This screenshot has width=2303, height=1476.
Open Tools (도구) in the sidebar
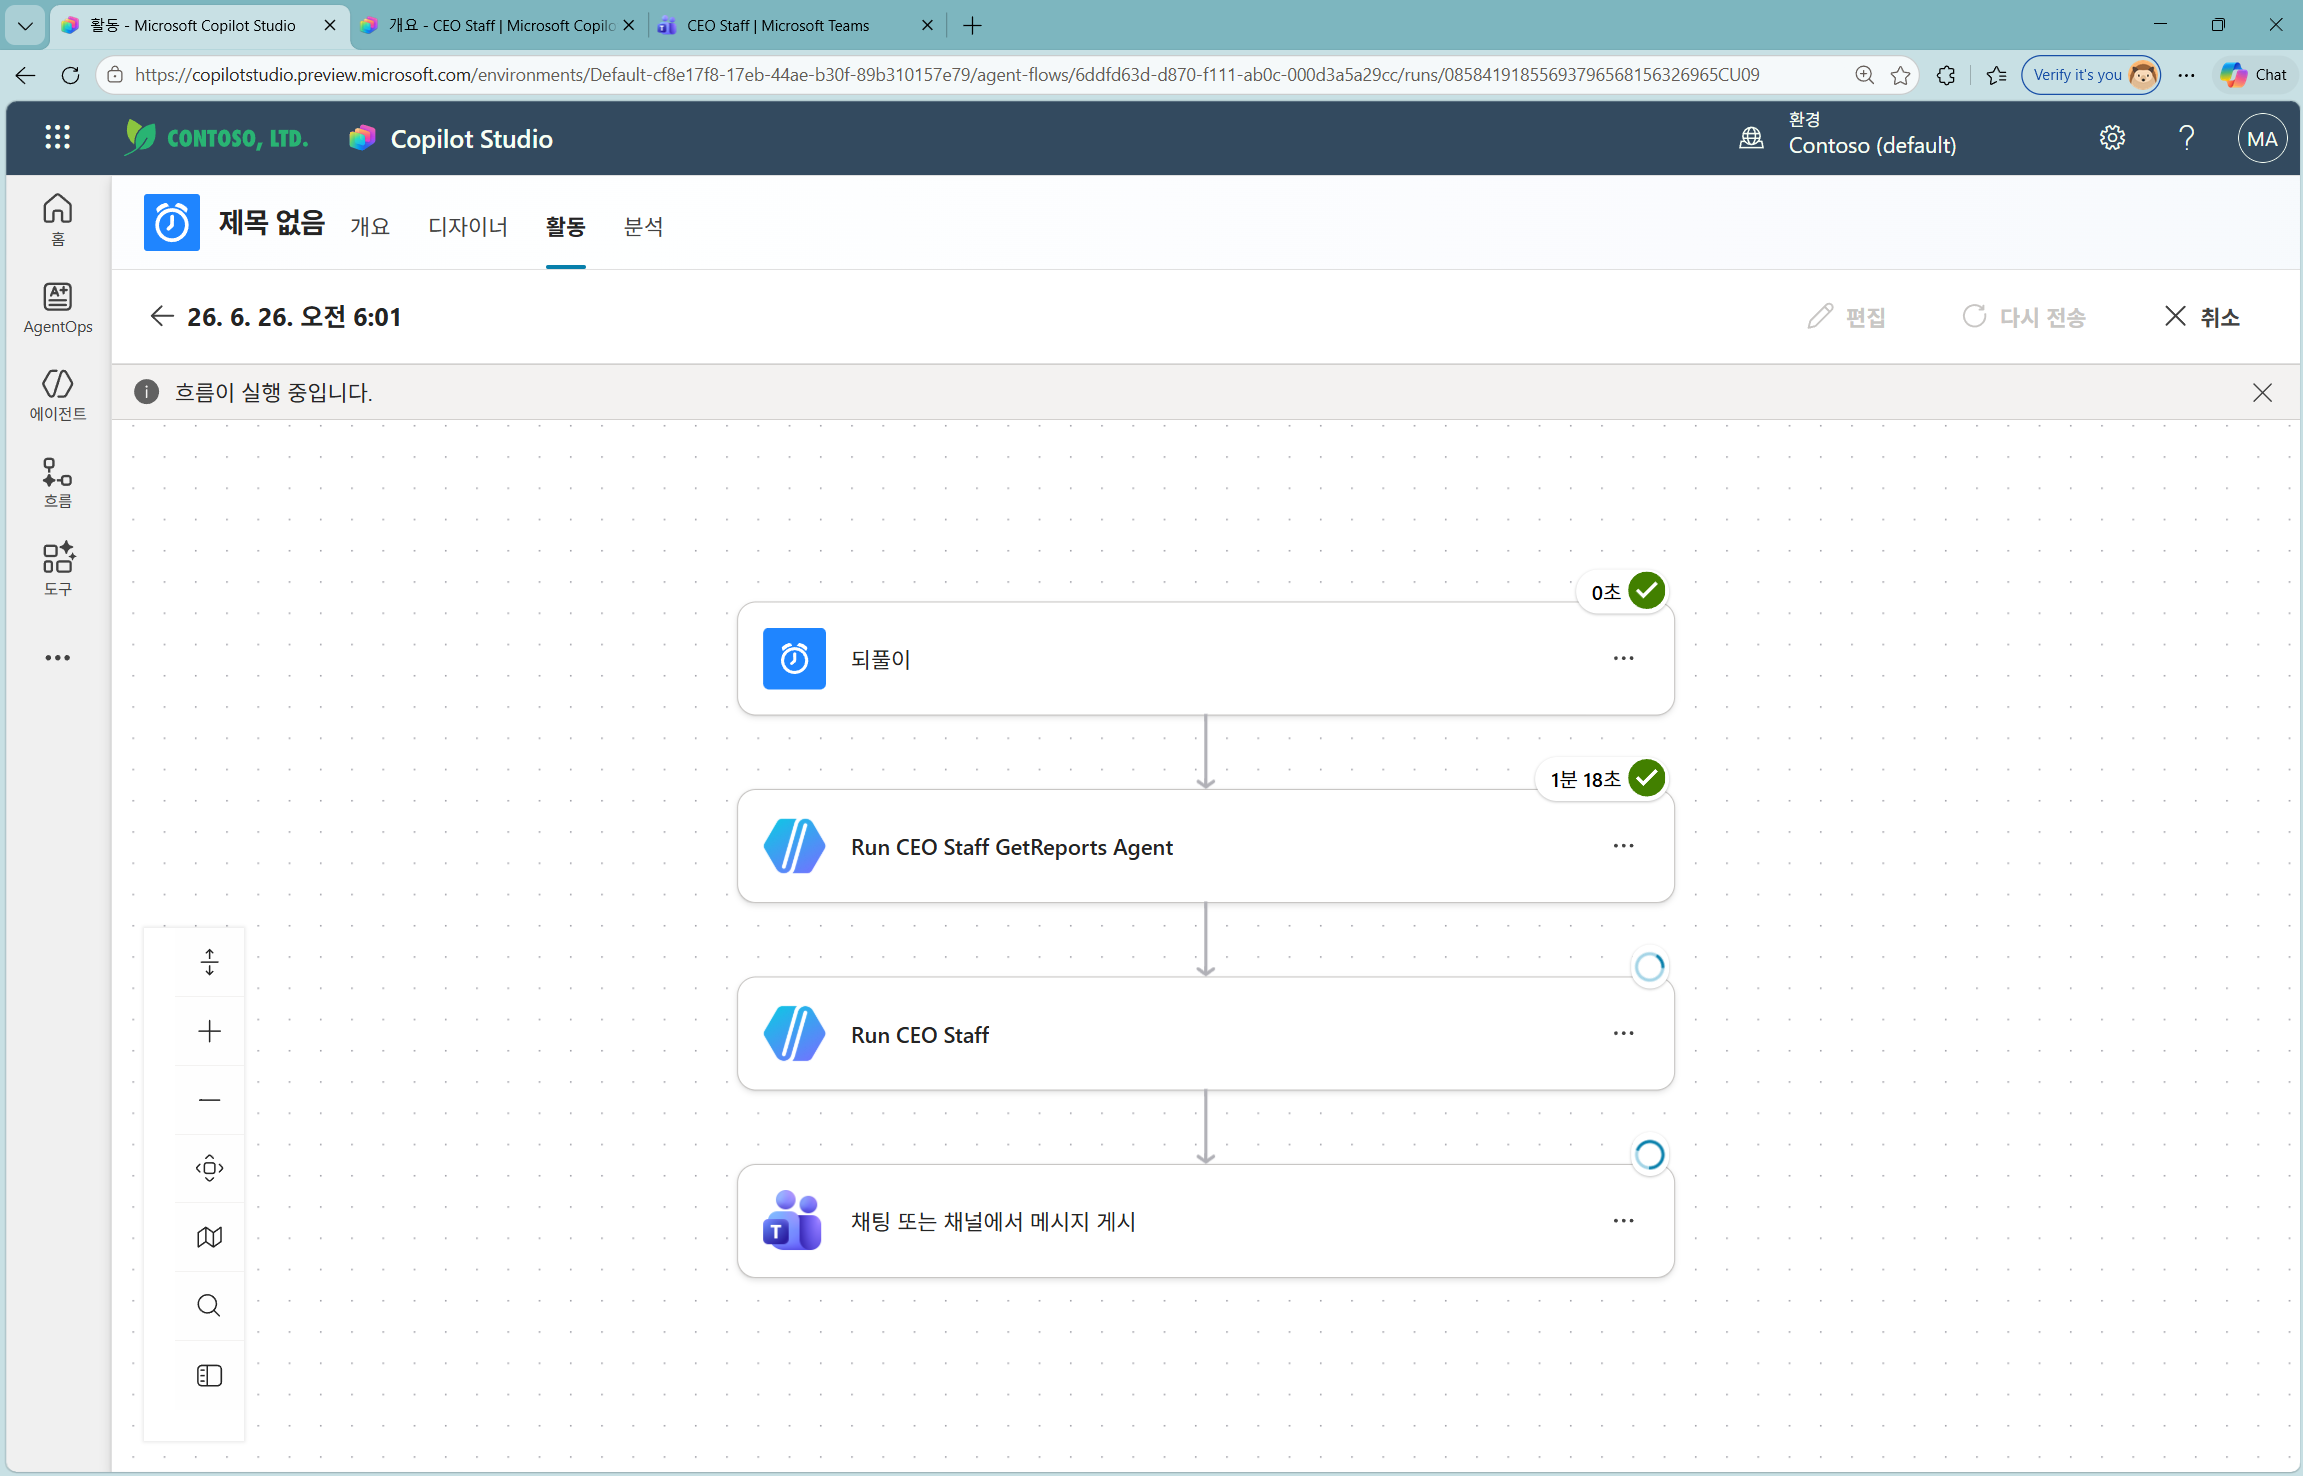coord(58,569)
